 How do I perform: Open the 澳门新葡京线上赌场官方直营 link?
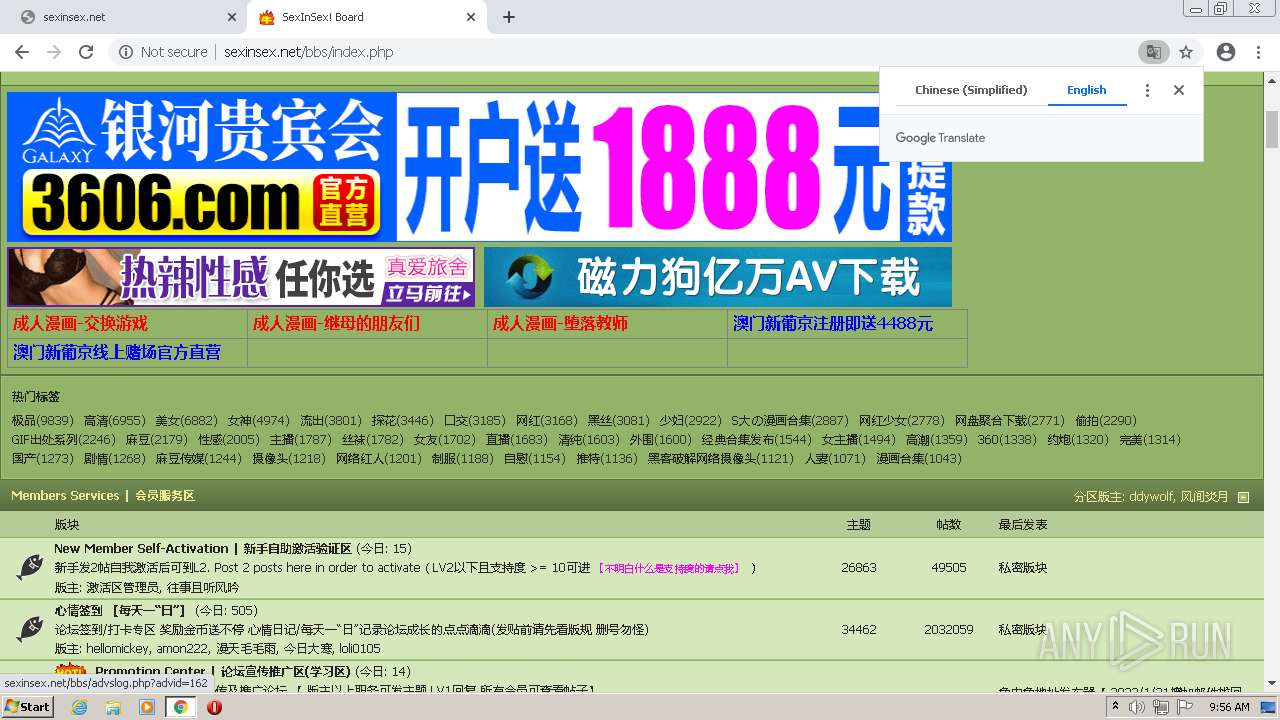pos(117,353)
